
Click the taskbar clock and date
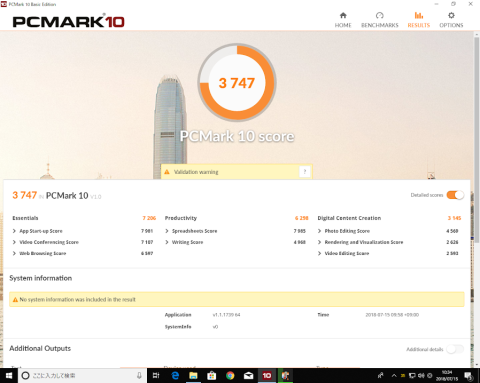tap(447, 376)
